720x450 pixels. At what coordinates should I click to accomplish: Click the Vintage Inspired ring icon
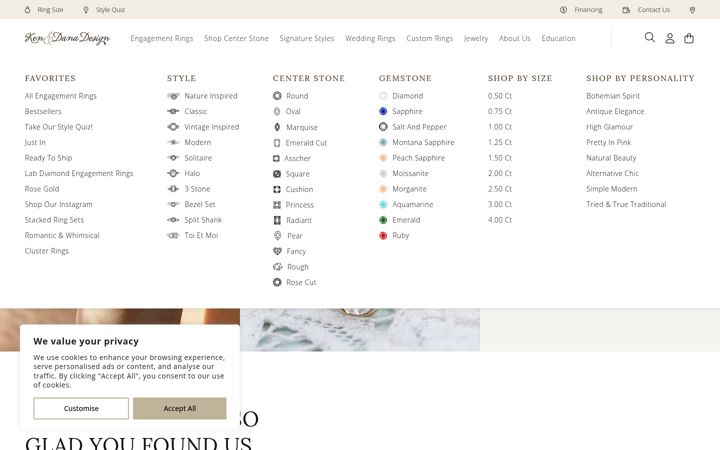(x=173, y=127)
